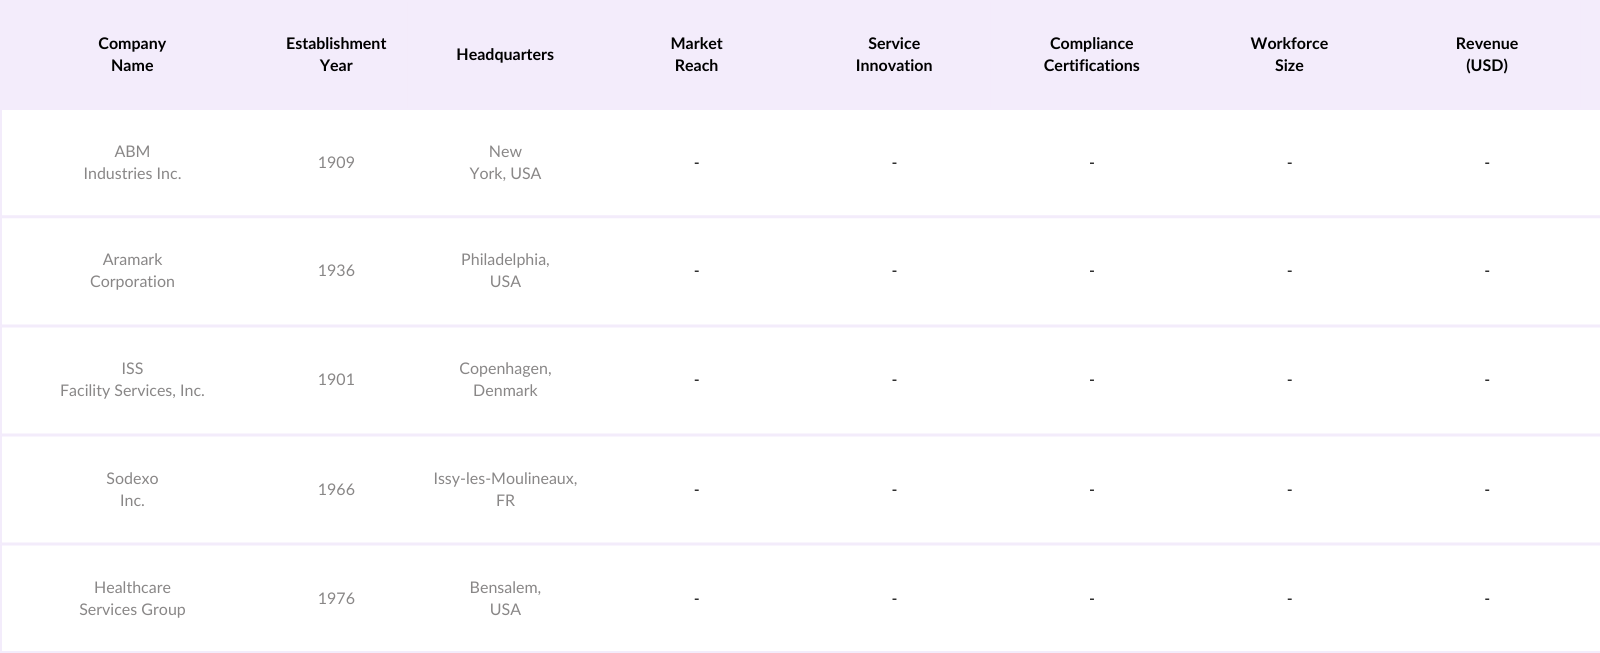Screen dimensions: 1600x653
Task: Select the 1976 establishment year cell
Action: [336, 598]
